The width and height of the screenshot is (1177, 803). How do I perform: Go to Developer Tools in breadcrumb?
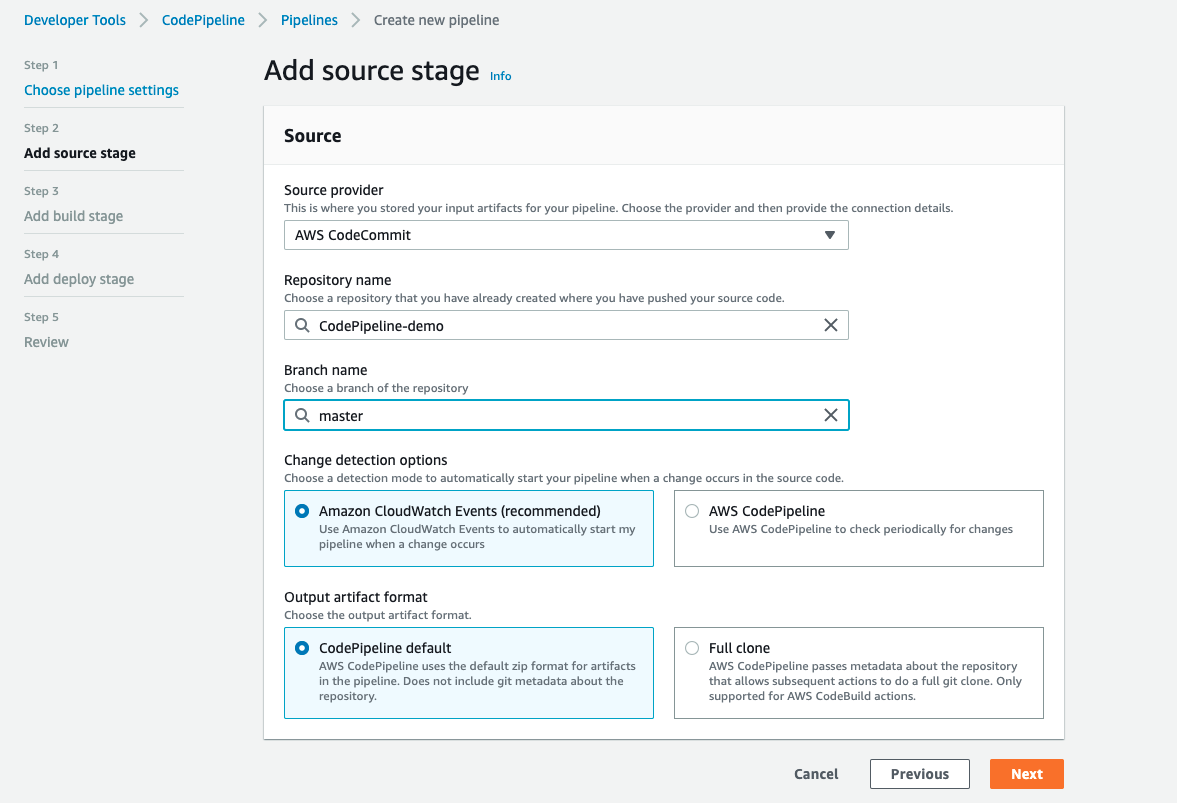point(75,20)
